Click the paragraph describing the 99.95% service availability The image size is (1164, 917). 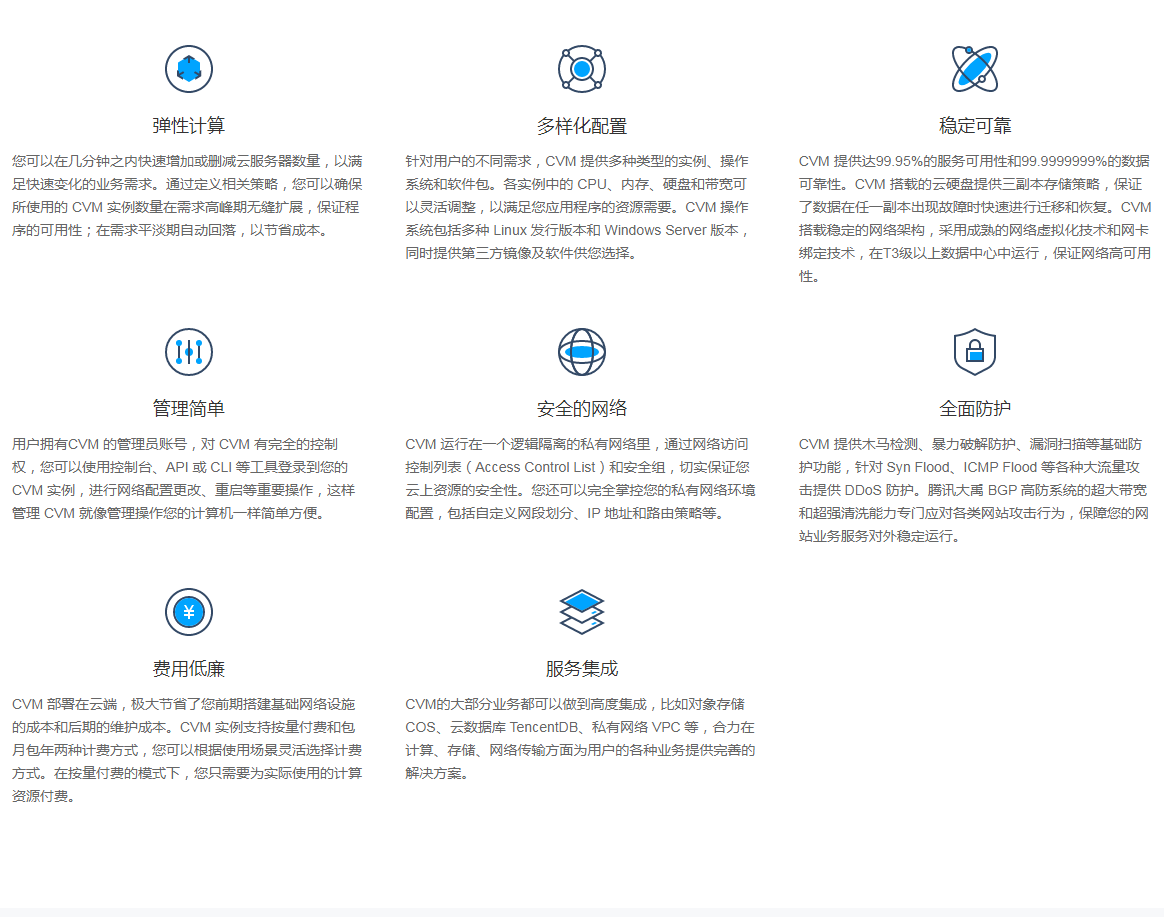click(x=975, y=218)
